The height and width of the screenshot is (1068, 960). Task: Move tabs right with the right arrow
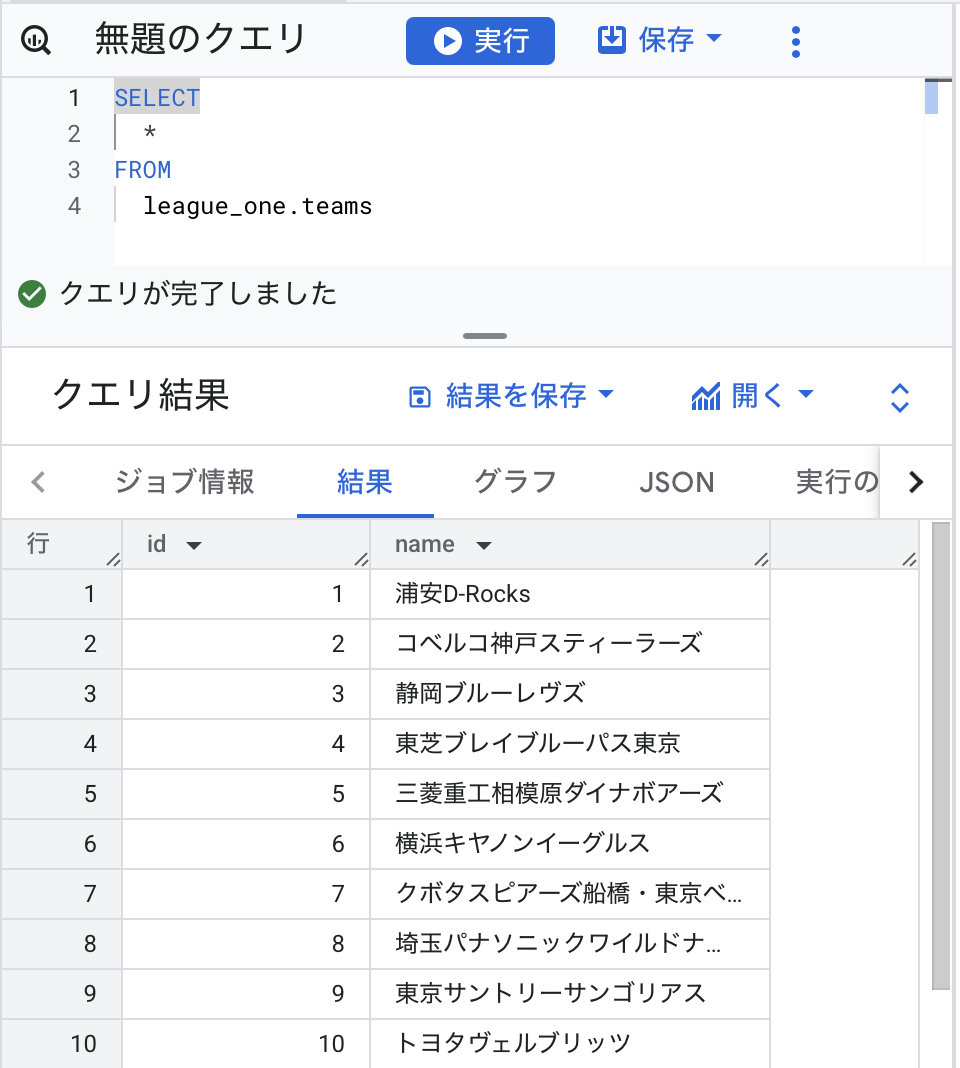916,482
